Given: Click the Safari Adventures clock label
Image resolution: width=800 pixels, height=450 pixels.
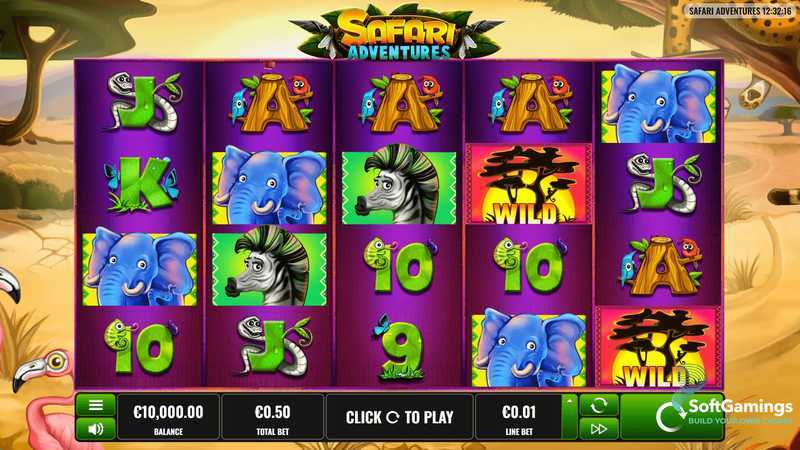Looking at the screenshot, I should pyautogui.click(x=740, y=11).
